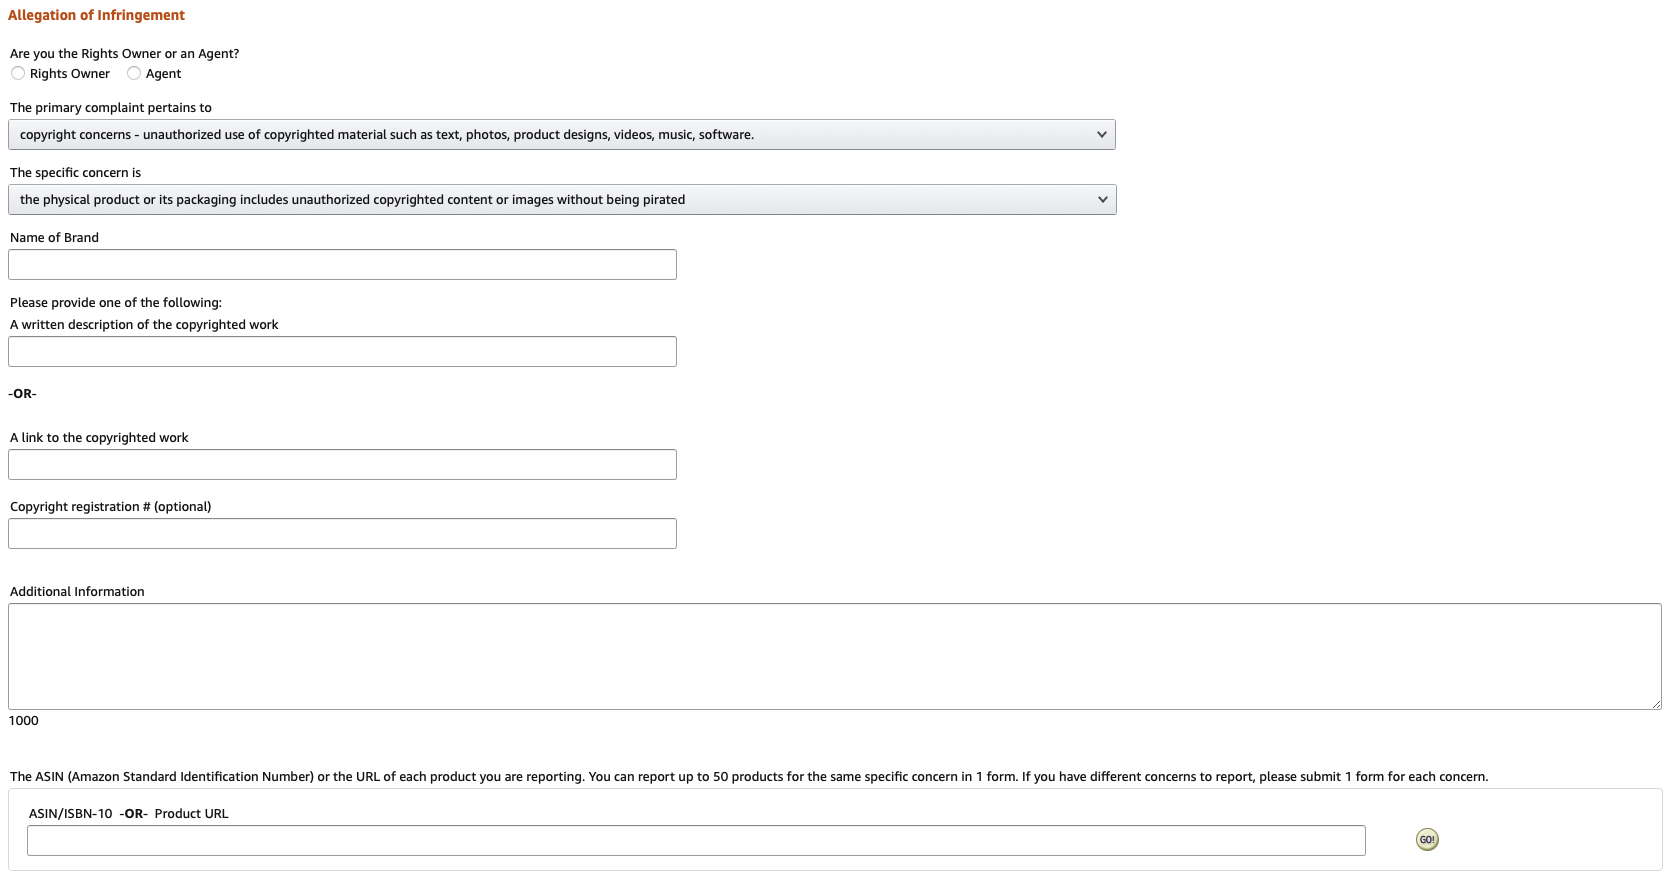Click the 'The specific concern is' label
Viewport: 1674px width, 879px height.
click(x=76, y=173)
